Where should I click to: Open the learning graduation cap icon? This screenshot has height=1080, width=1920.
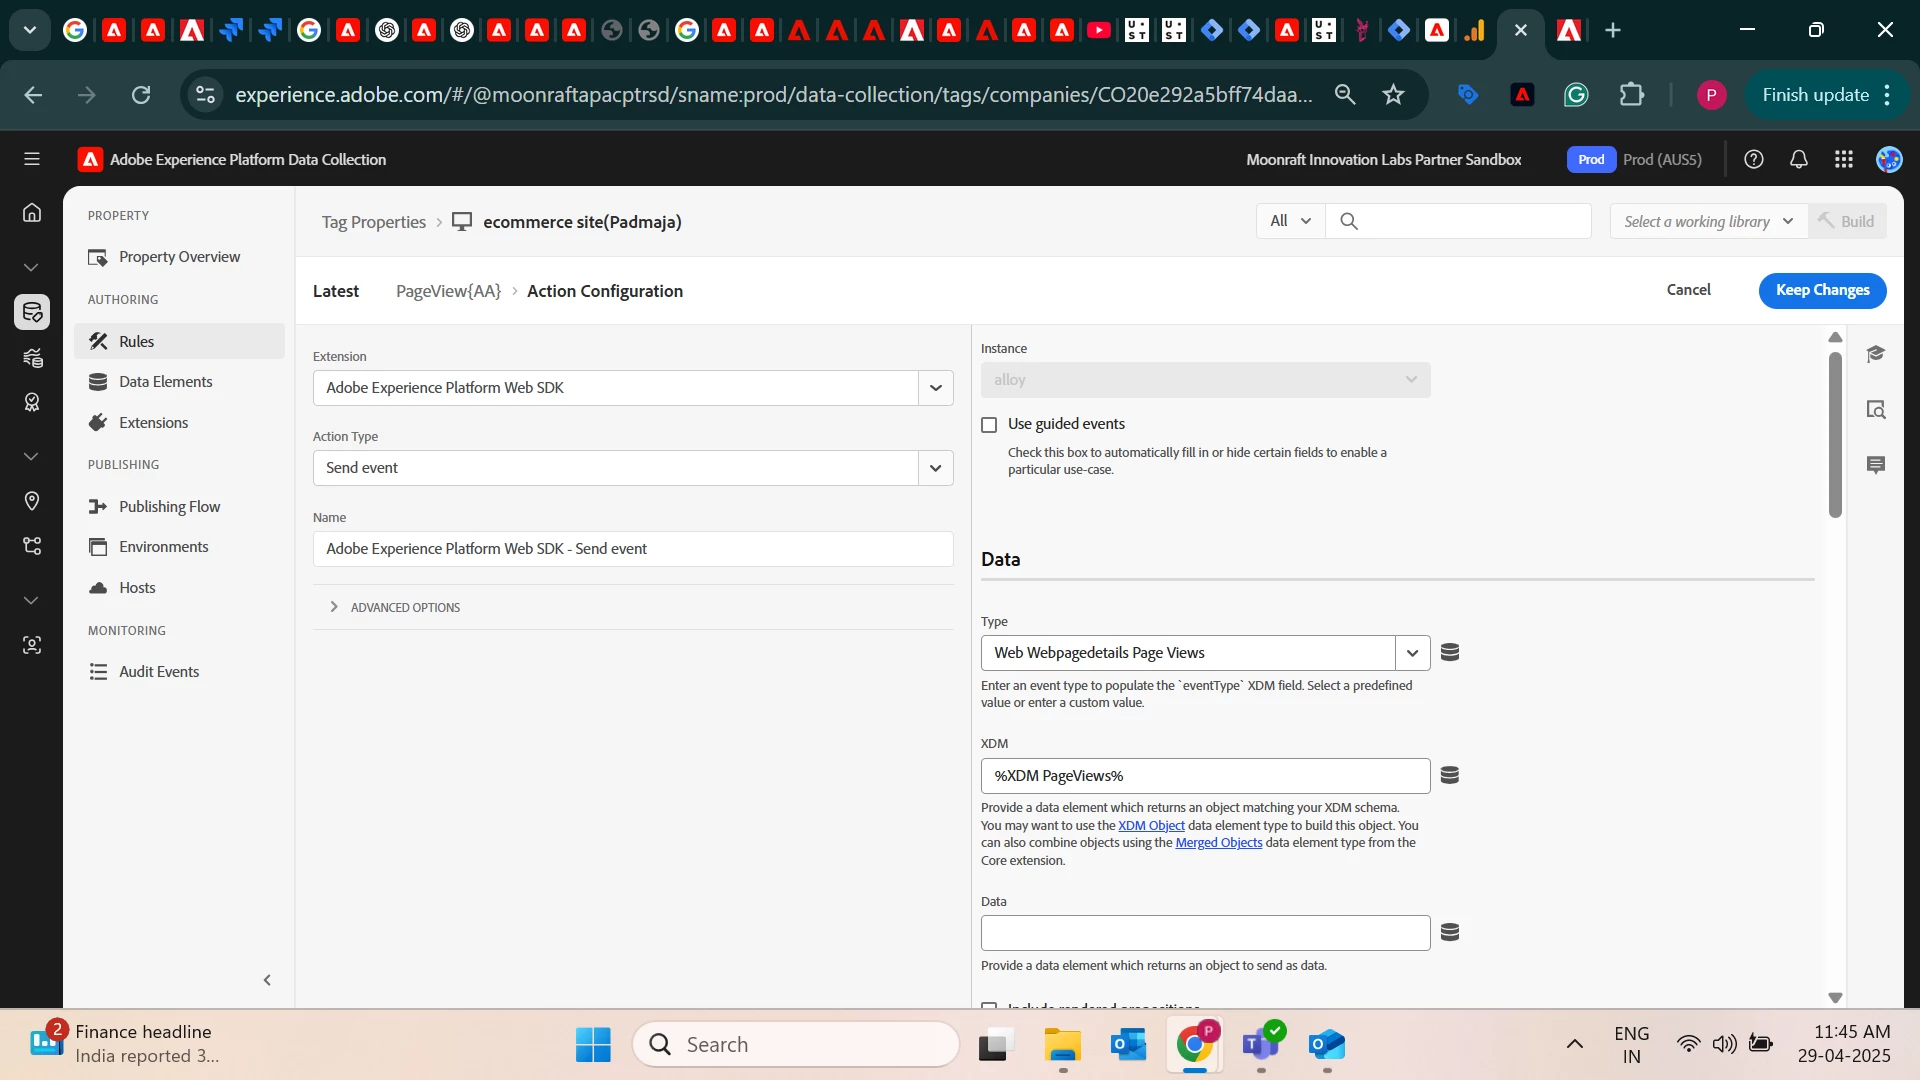click(1875, 353)
